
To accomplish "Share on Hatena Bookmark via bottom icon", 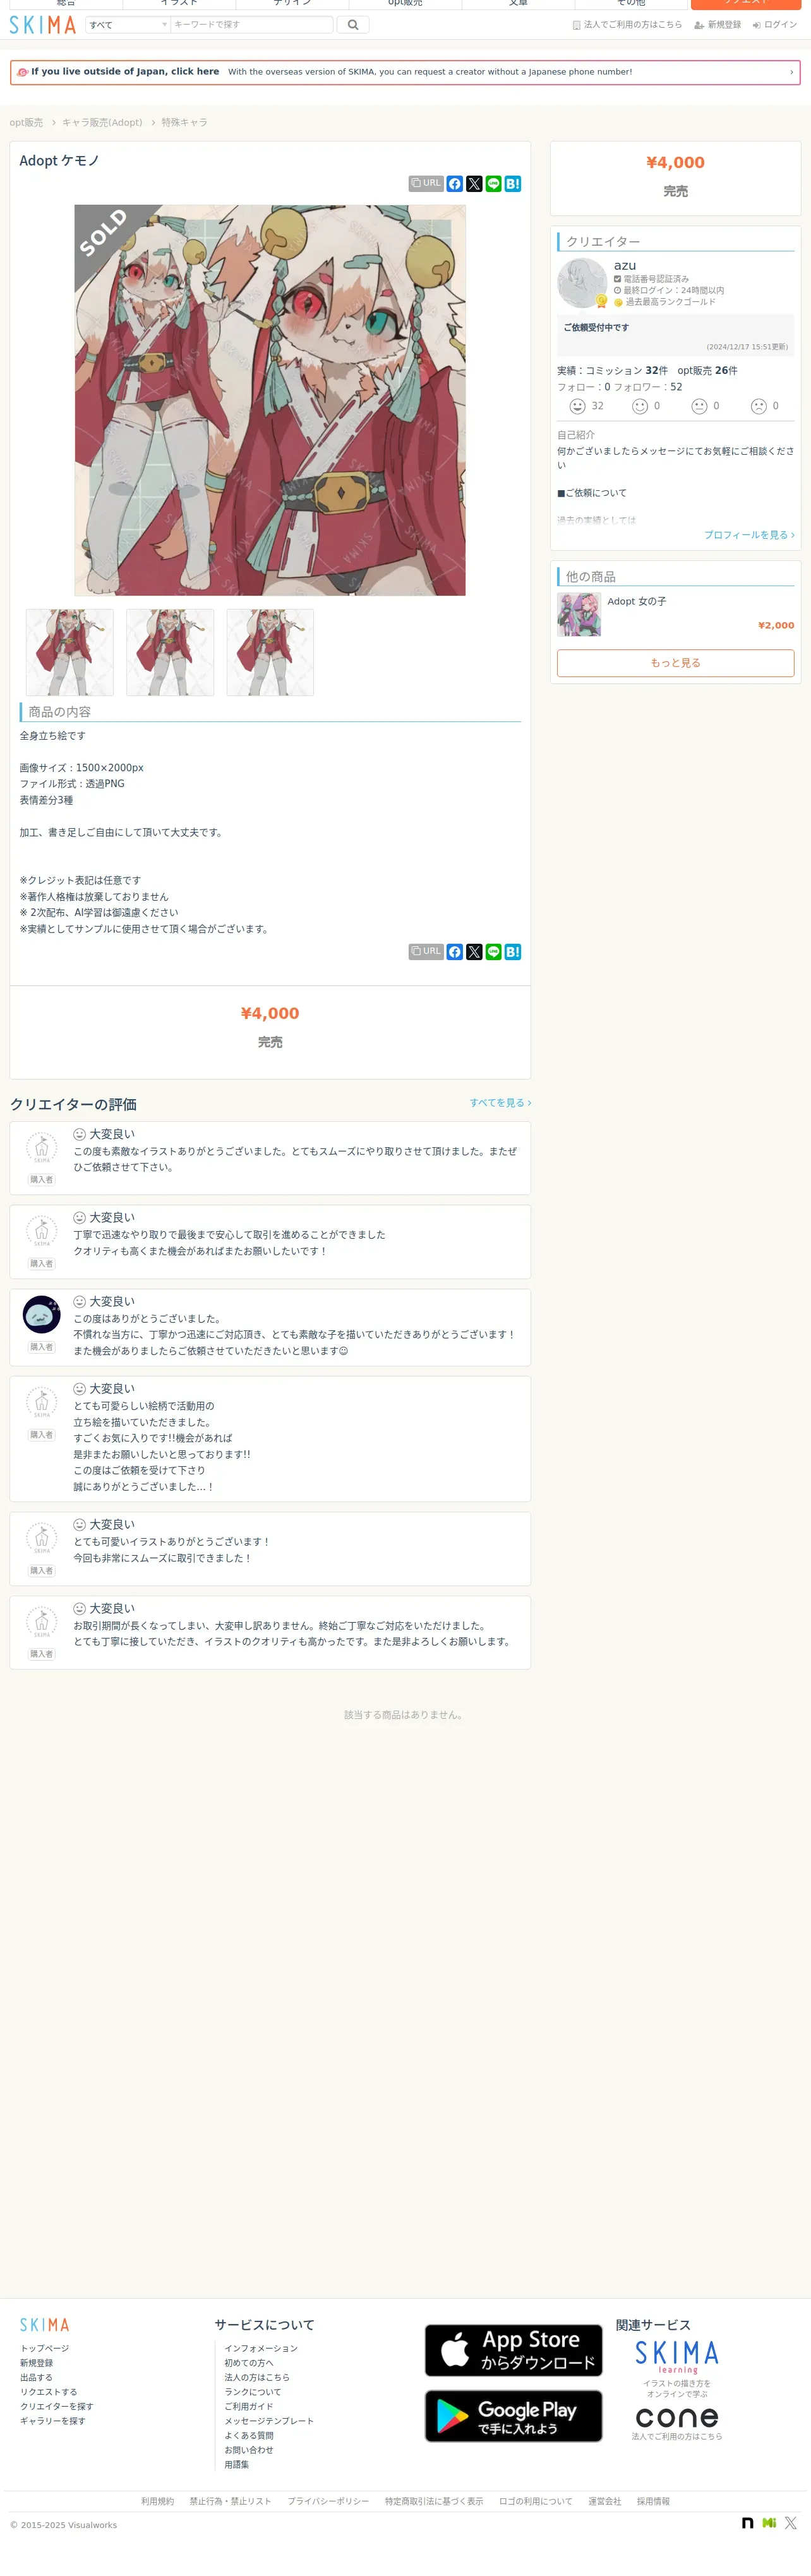I will tap(513, 952).
